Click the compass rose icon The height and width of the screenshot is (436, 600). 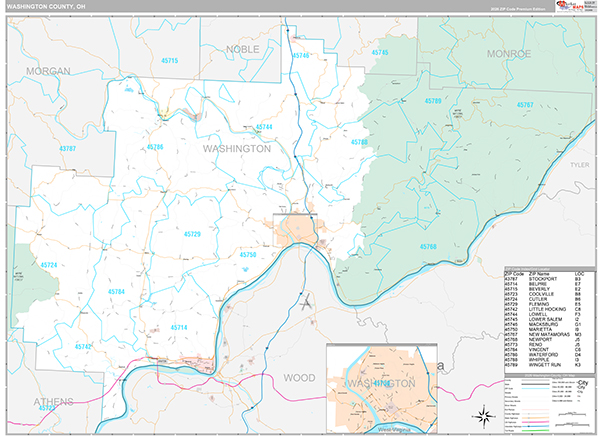[x=481, y=415]
